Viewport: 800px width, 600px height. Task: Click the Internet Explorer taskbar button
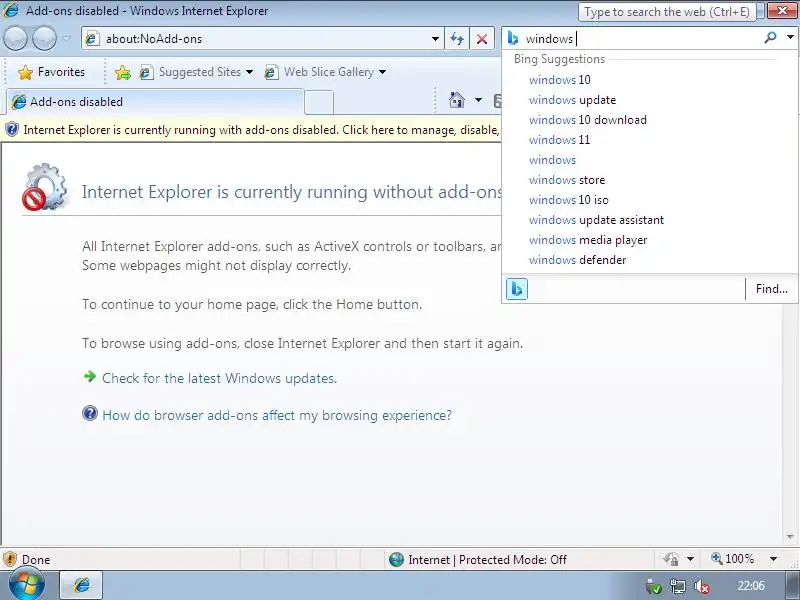[x=82, y=585]
